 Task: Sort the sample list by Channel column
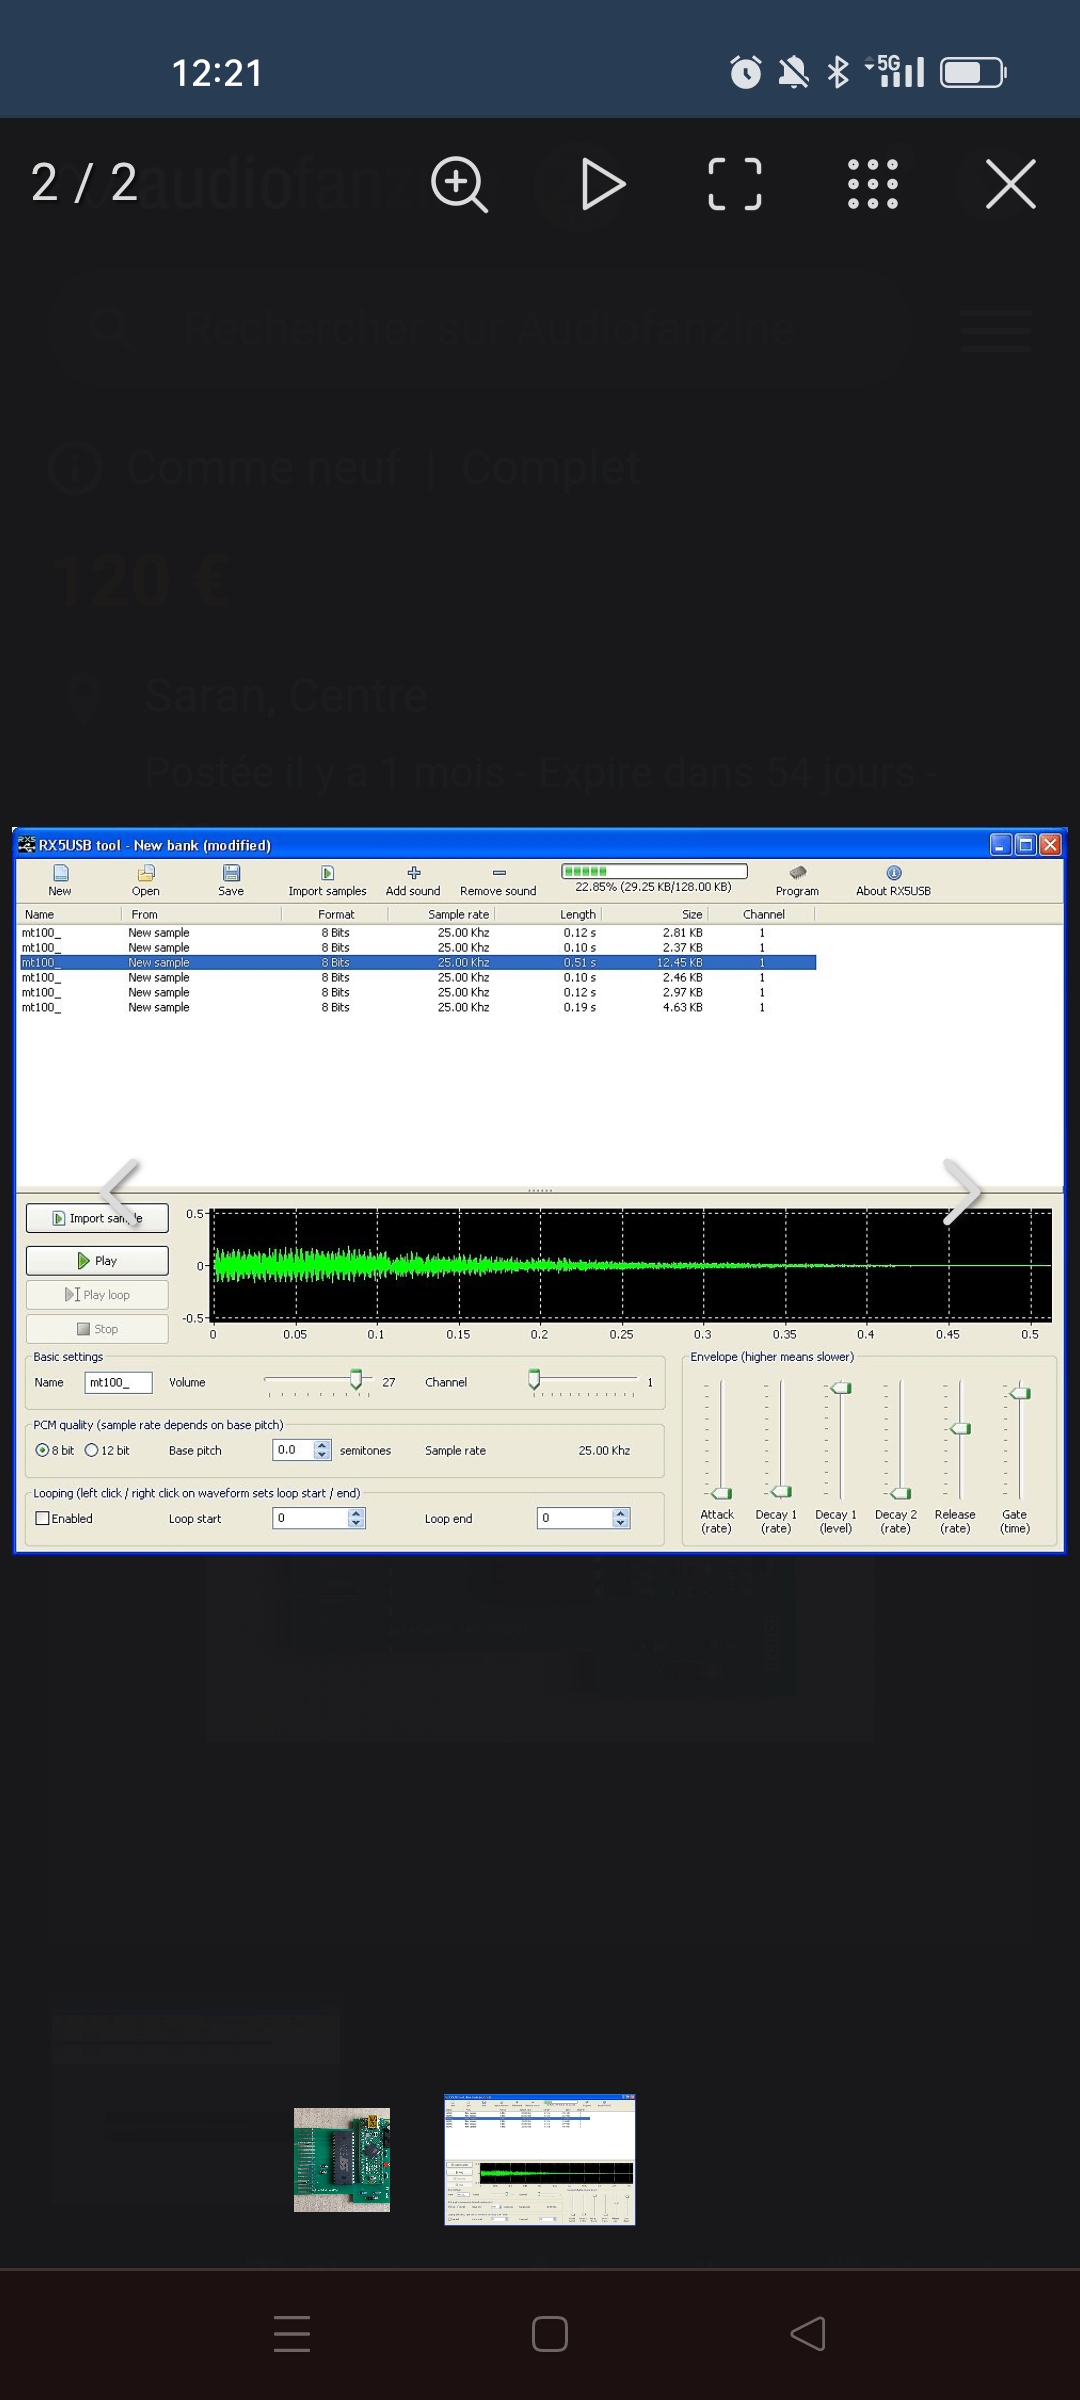click(x=763, y=914)
